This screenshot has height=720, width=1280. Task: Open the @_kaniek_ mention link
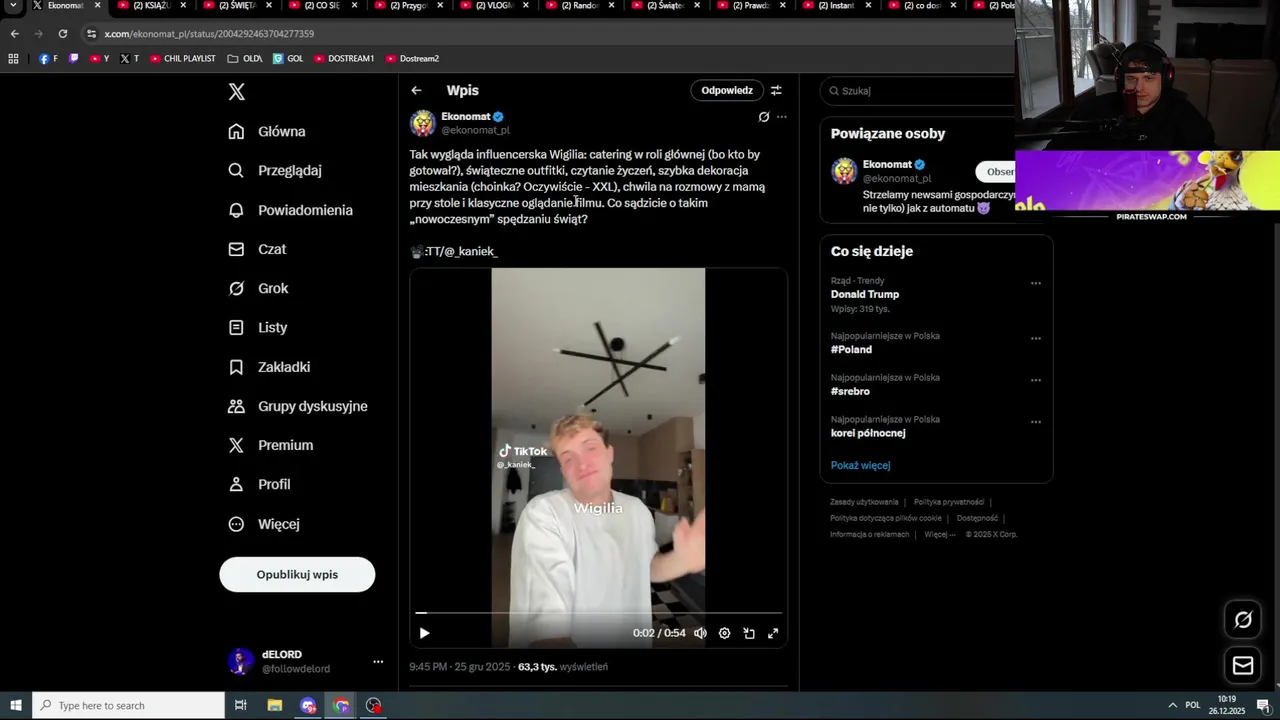470,251
